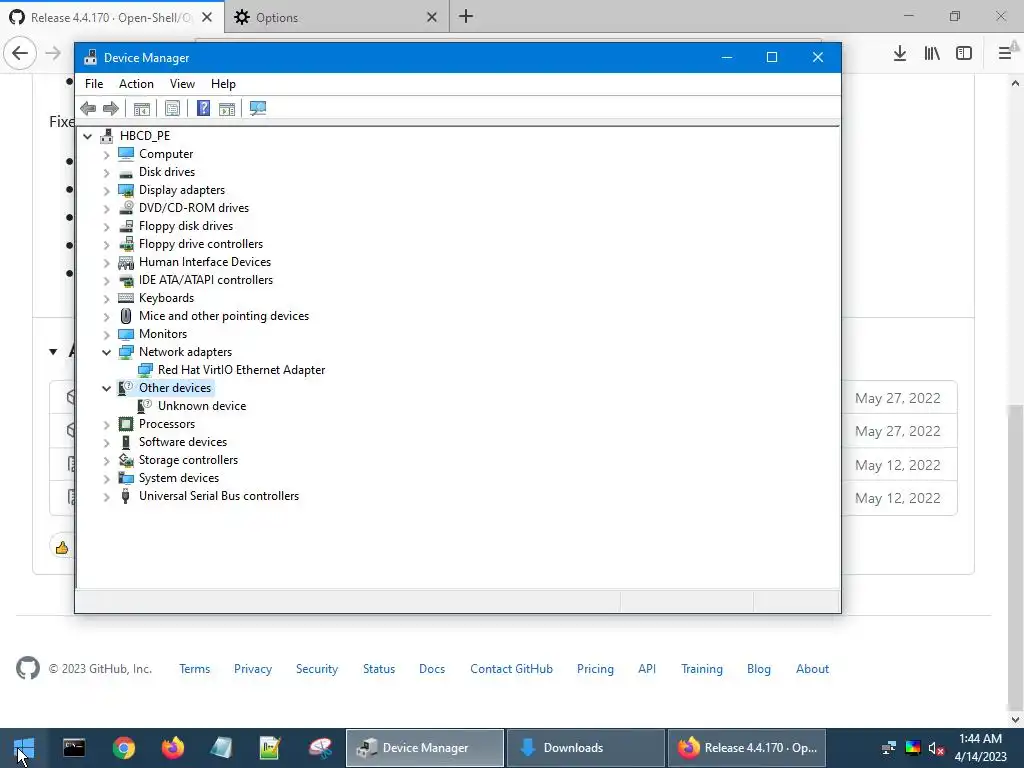Select the Unknown device entry
1024x768 pixels.
[x=202, y=406]
